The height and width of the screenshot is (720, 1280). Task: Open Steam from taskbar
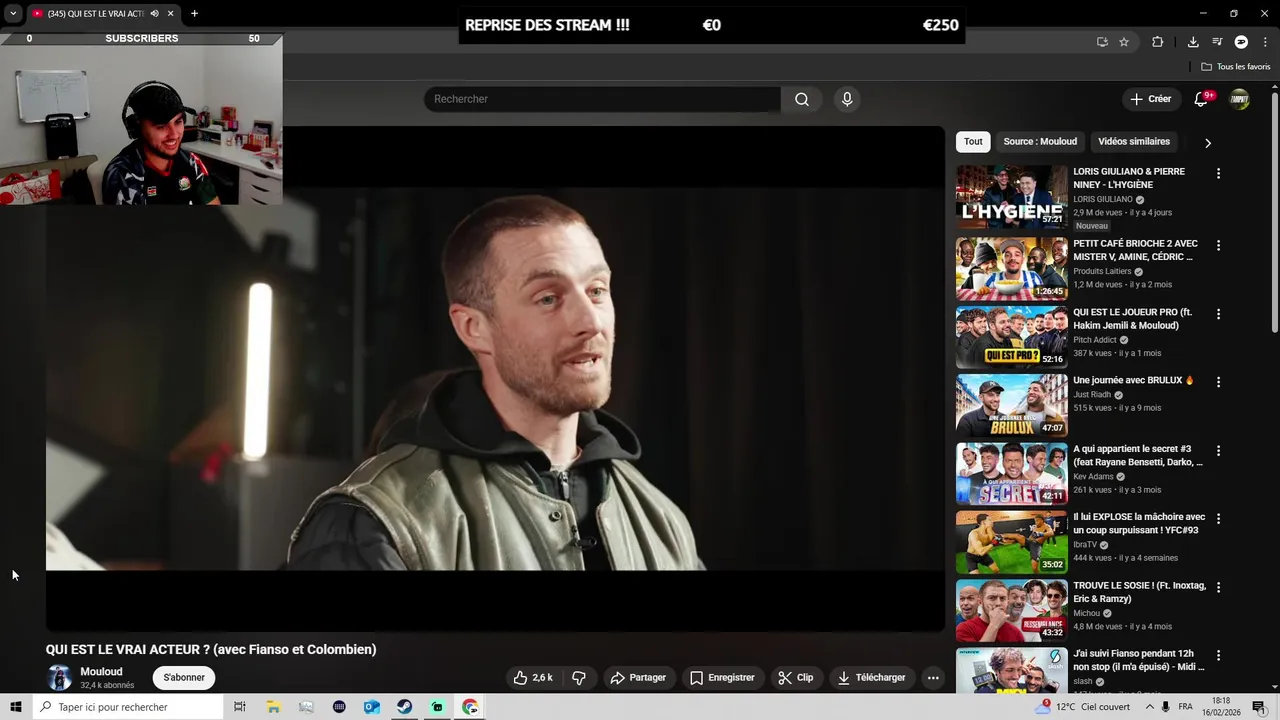coord(404,706)
